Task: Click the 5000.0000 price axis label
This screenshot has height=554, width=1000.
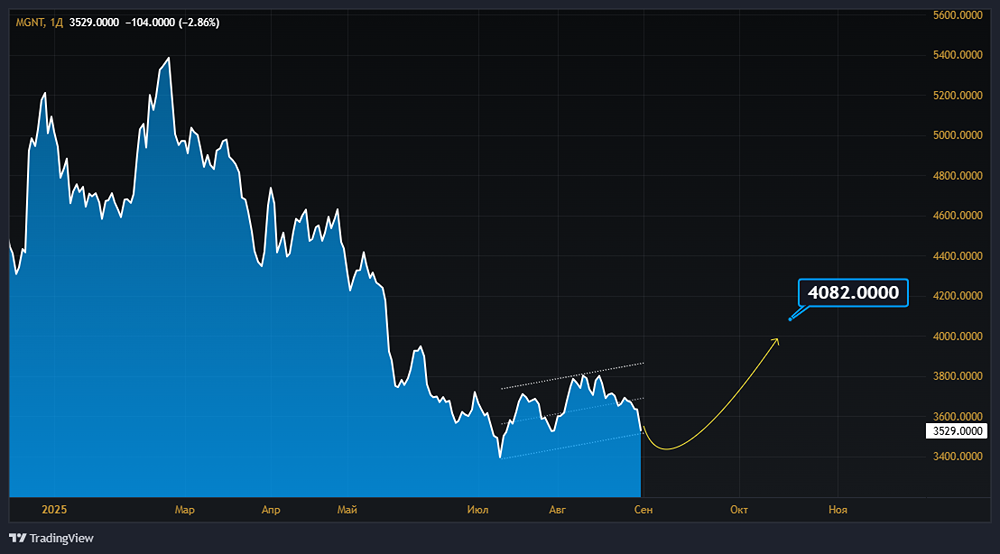Action: [x=957, y=135]
